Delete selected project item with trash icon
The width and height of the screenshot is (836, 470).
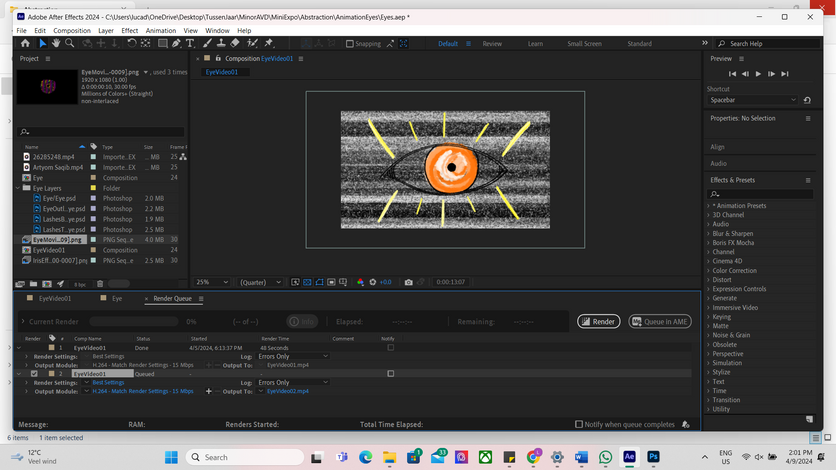coord(100,284)
